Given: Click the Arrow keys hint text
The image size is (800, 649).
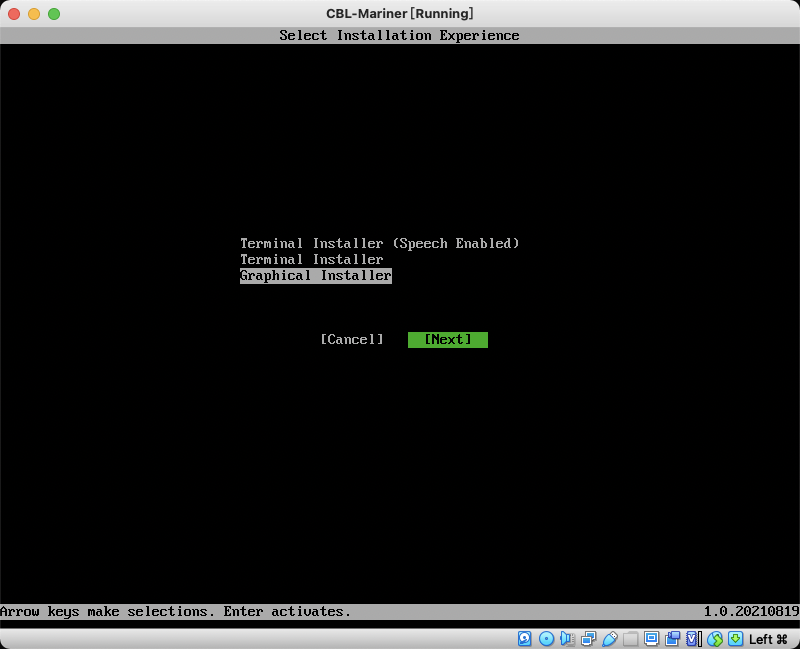Looking at the screenshot, I should click(x=176, y=611).
